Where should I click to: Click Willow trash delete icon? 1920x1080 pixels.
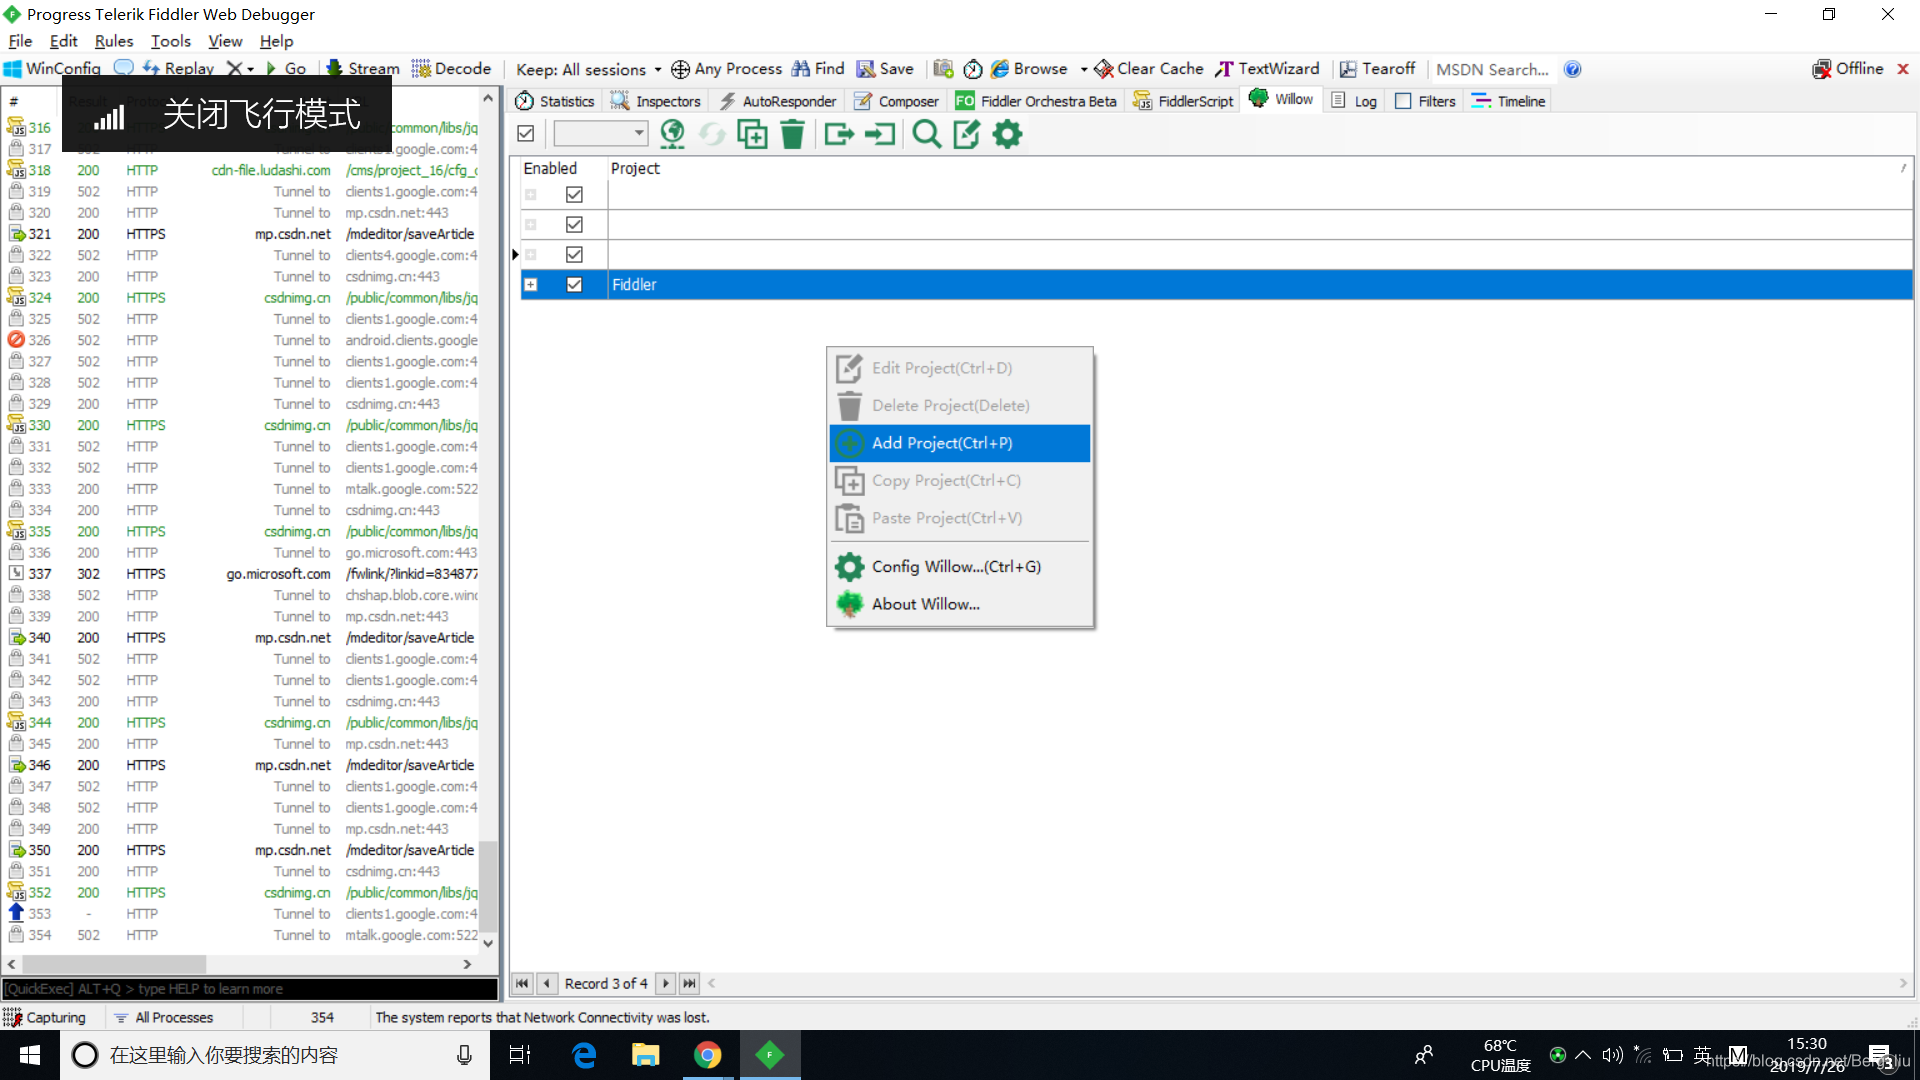point(792,134)
